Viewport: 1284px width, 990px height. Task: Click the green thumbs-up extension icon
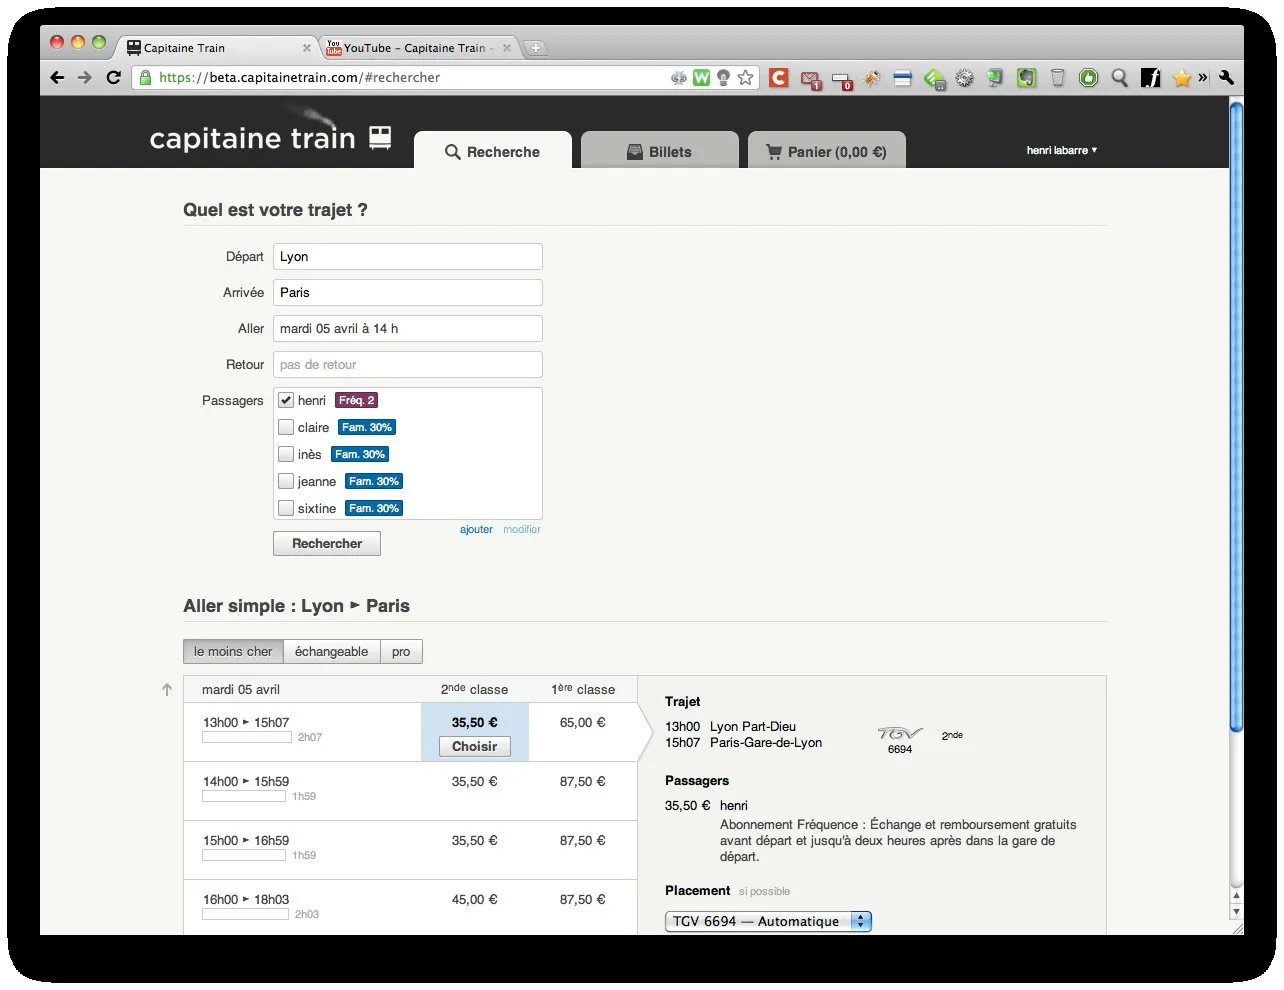[1089, 77]
